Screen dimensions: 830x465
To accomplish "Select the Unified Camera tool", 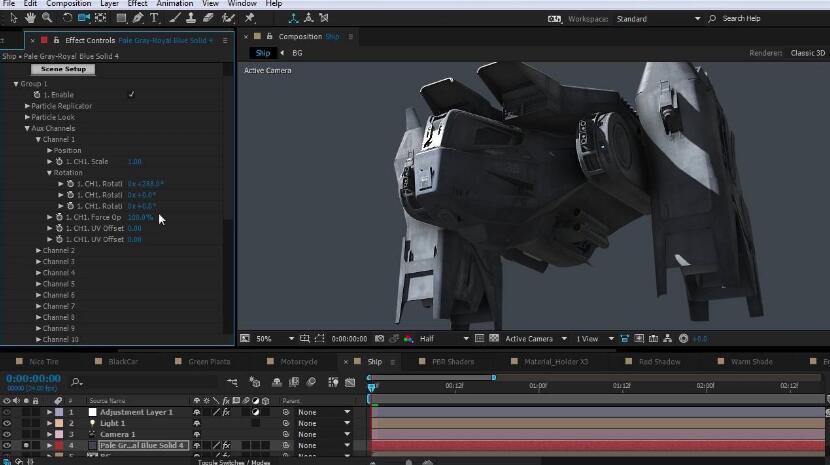I will pos(84,18).
